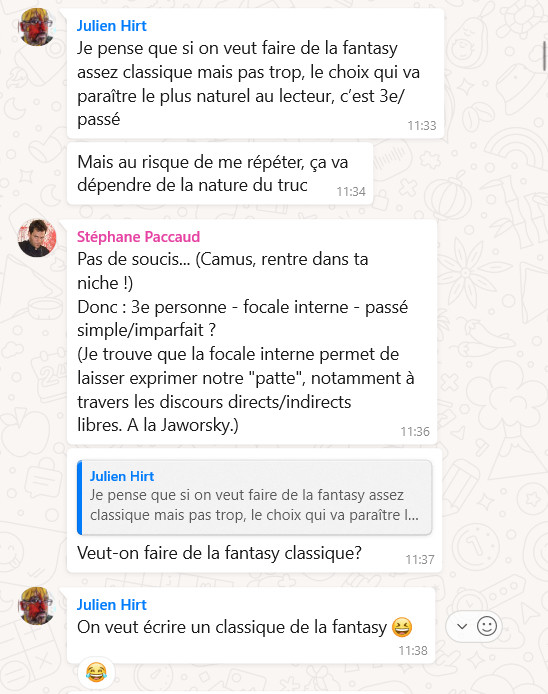The height and width of the screenshot is (694, 548).
Task: Click the chat scrollbar thumb
Action: click(x=545, y=56)
